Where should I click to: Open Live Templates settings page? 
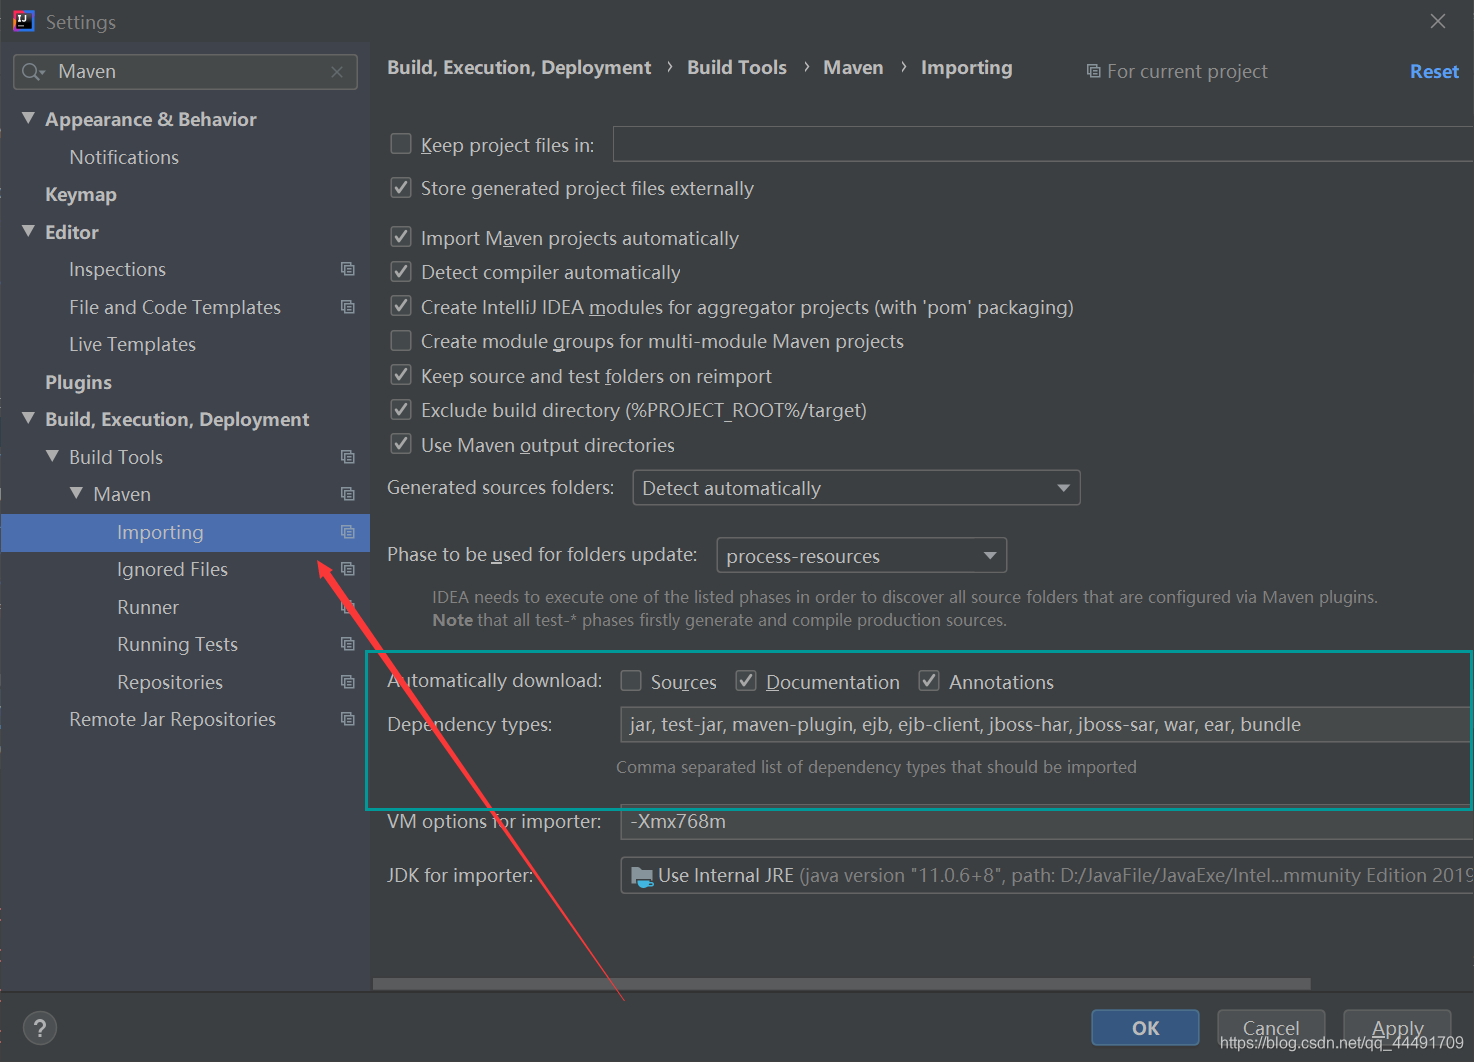pyautogui.click(x=132, y=344)
